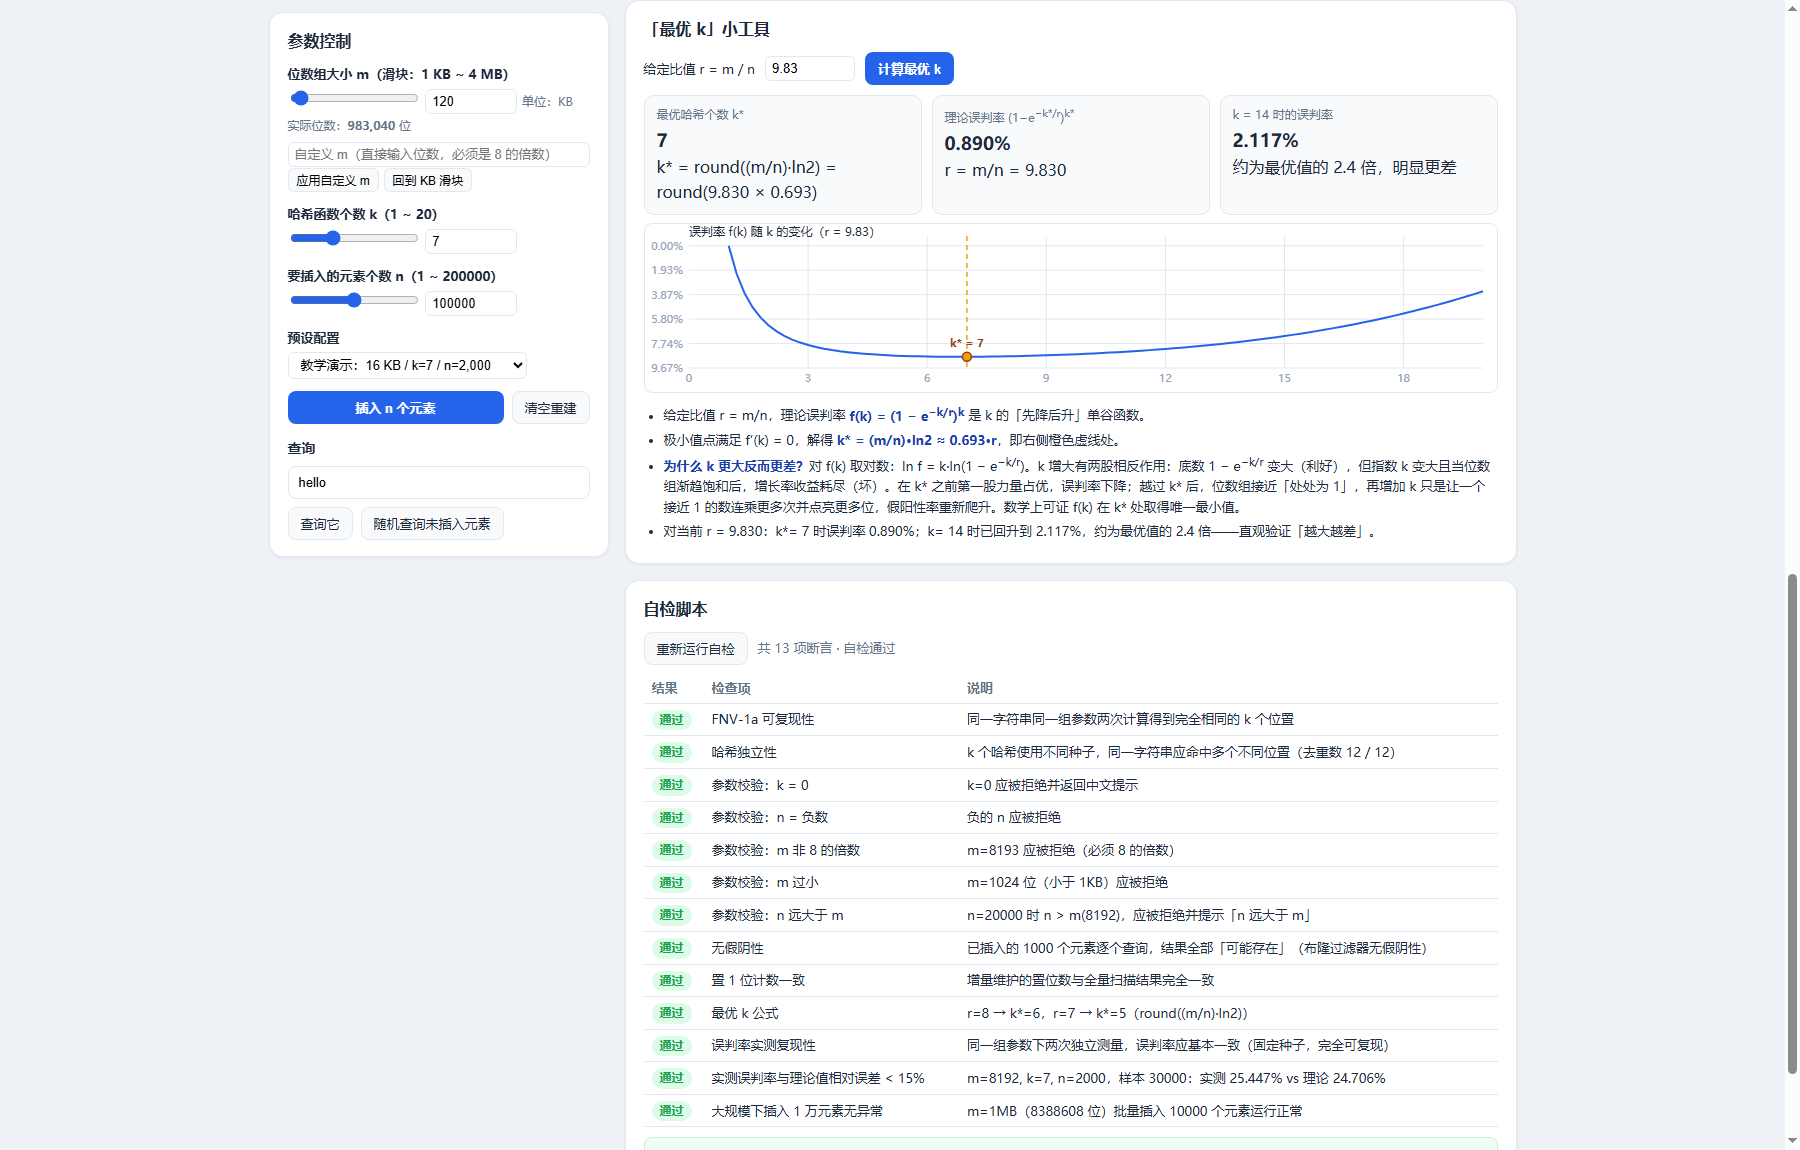
Task: Click the 2.117% error rate value
Action: 1265,140
